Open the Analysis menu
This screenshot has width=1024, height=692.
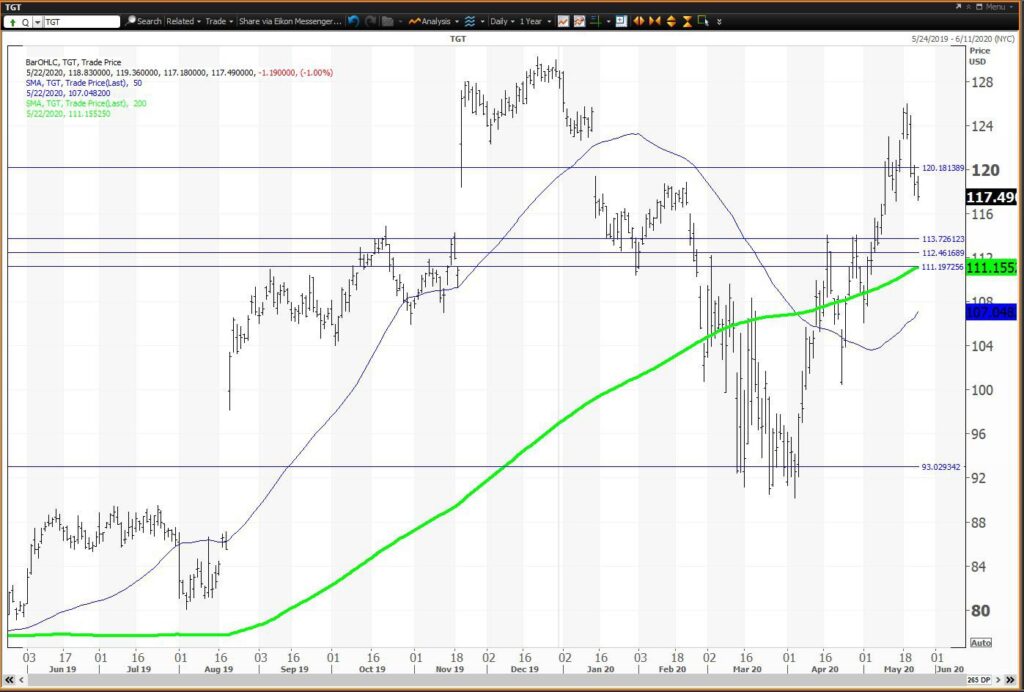tap(434, 22)
